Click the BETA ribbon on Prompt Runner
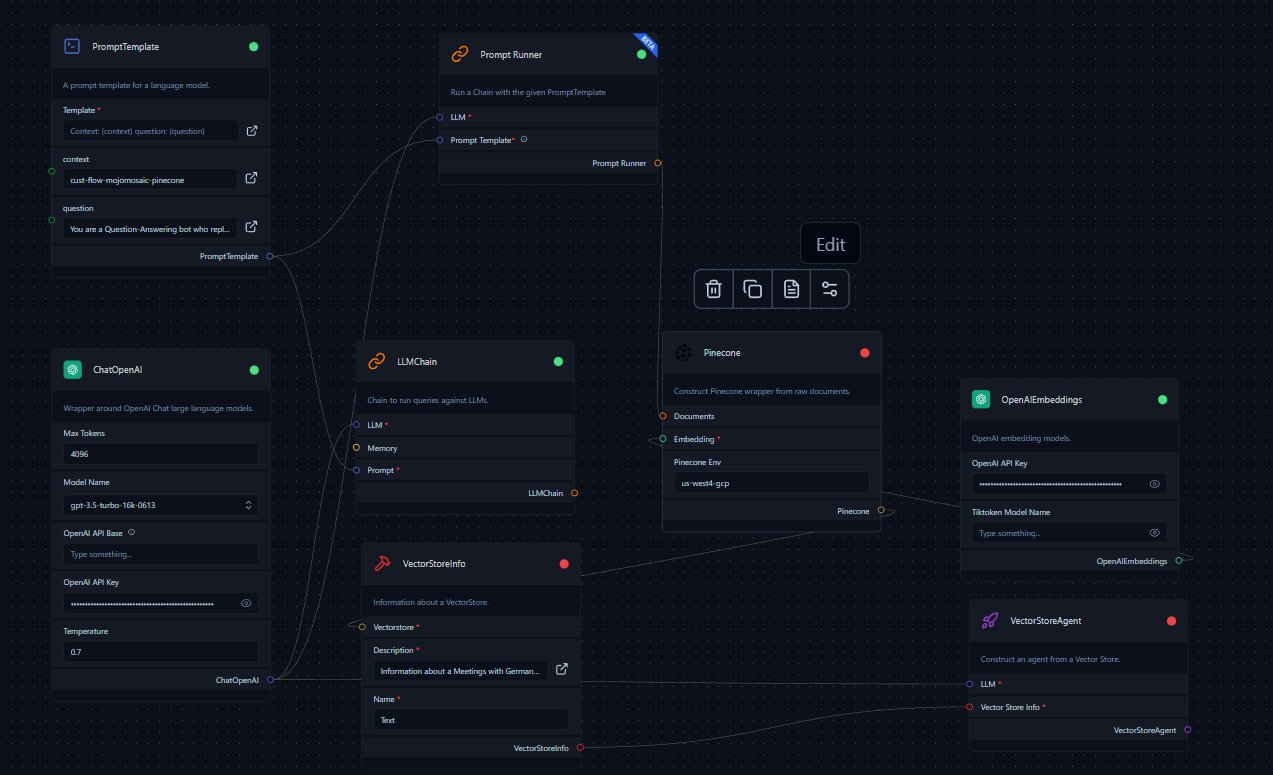Viewport: 1273px width, 775px height. (x=647, y=43)
